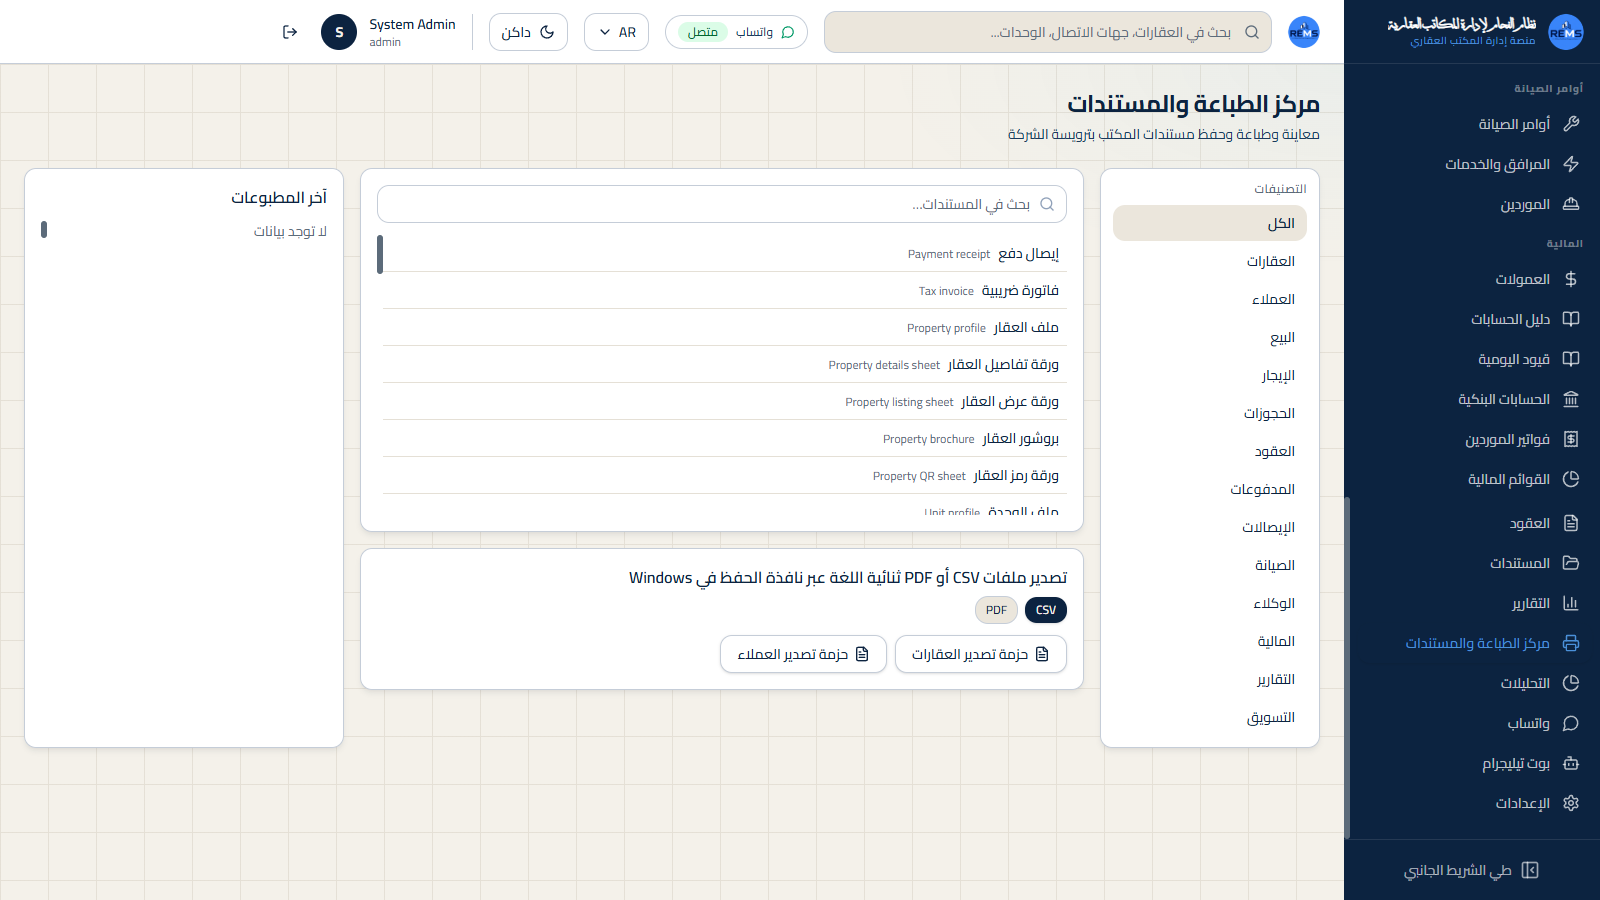Click the logout icon next to System Admin
Image resolution: width=1600 pixels, height=900 pixels.
(290, 32)
